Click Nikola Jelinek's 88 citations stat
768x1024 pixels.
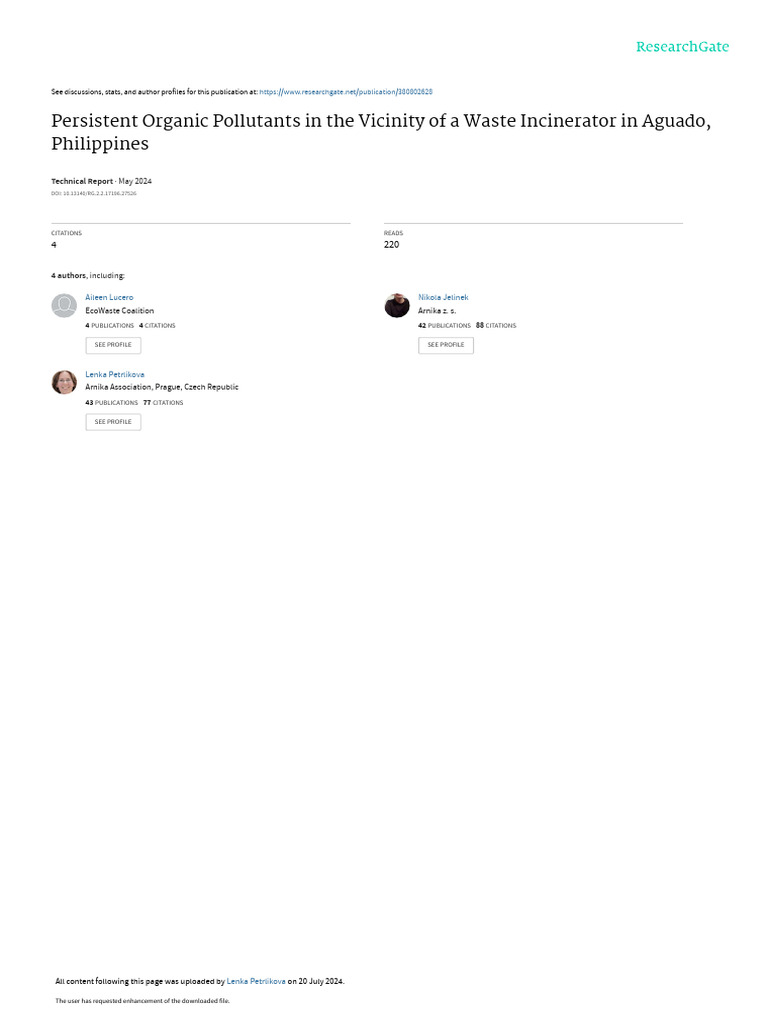(496, 325)
